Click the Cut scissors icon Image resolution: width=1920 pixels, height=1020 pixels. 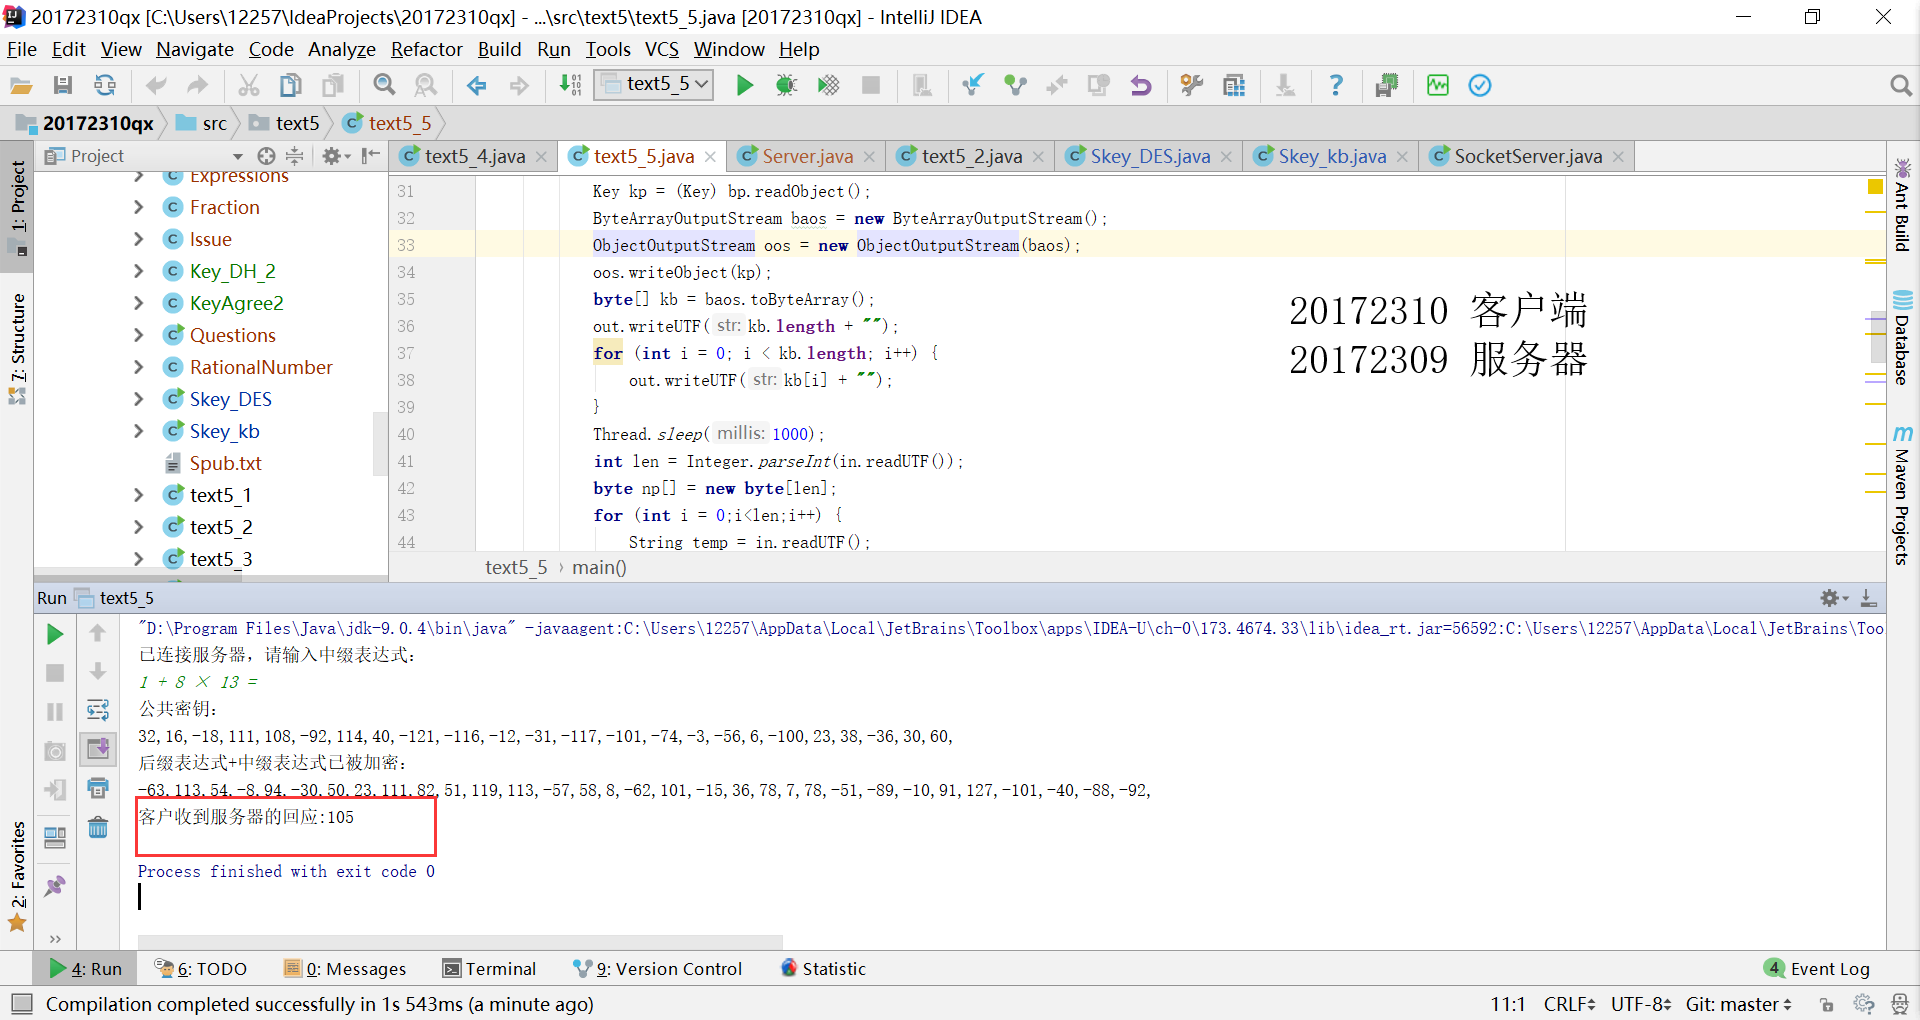[249, 86]
